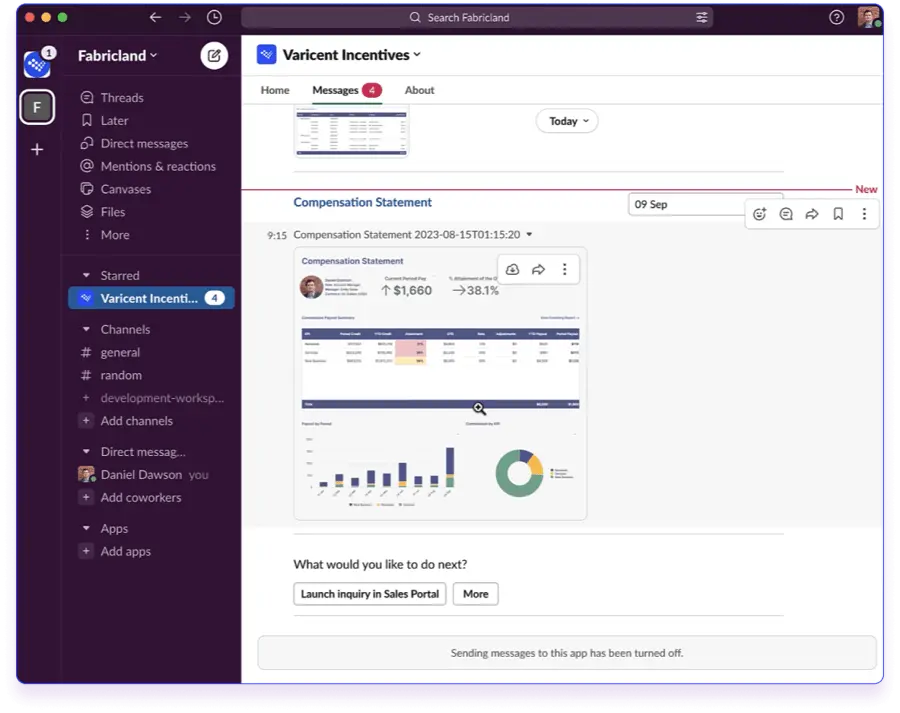The width and height of the screenshot is (900, 713).
Task: Open more actions for the image attachment
Action: point(565,269)
